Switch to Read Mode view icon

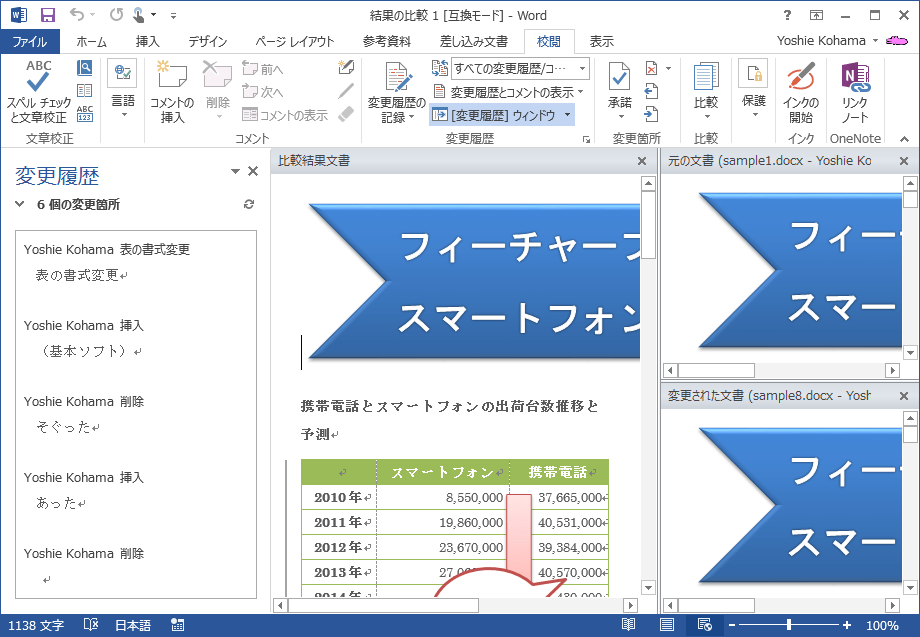(x=628, y=625)
